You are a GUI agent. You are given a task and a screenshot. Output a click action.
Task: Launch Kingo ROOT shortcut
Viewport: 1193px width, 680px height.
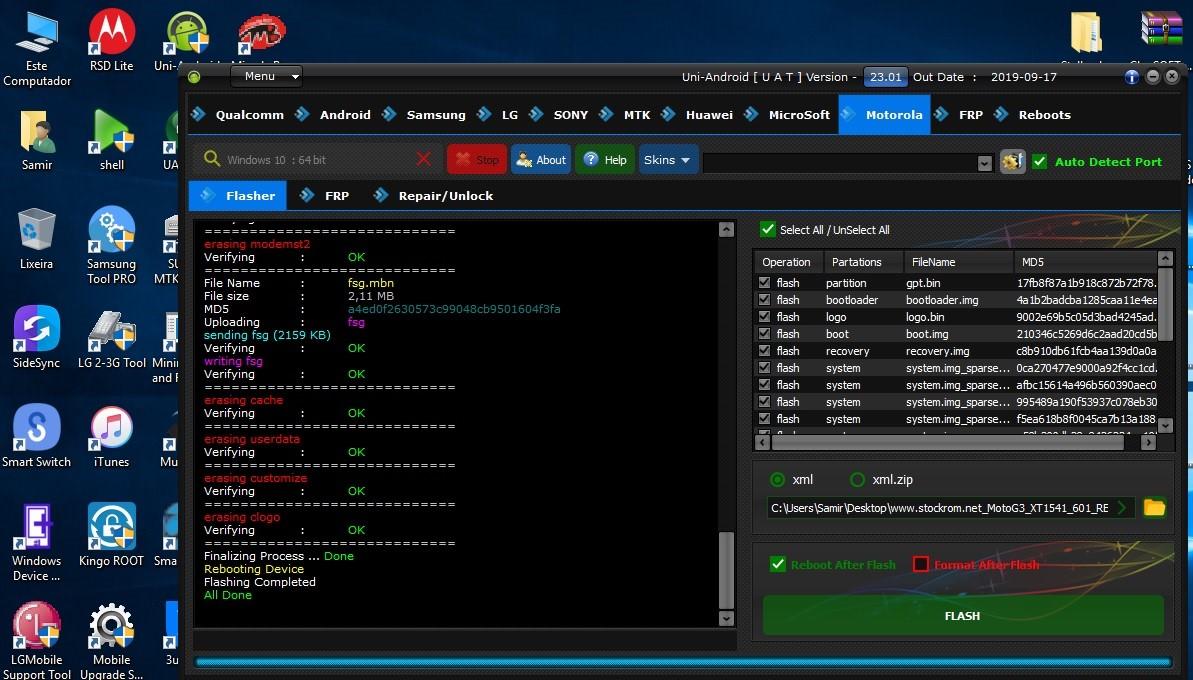tap(112, 535)
